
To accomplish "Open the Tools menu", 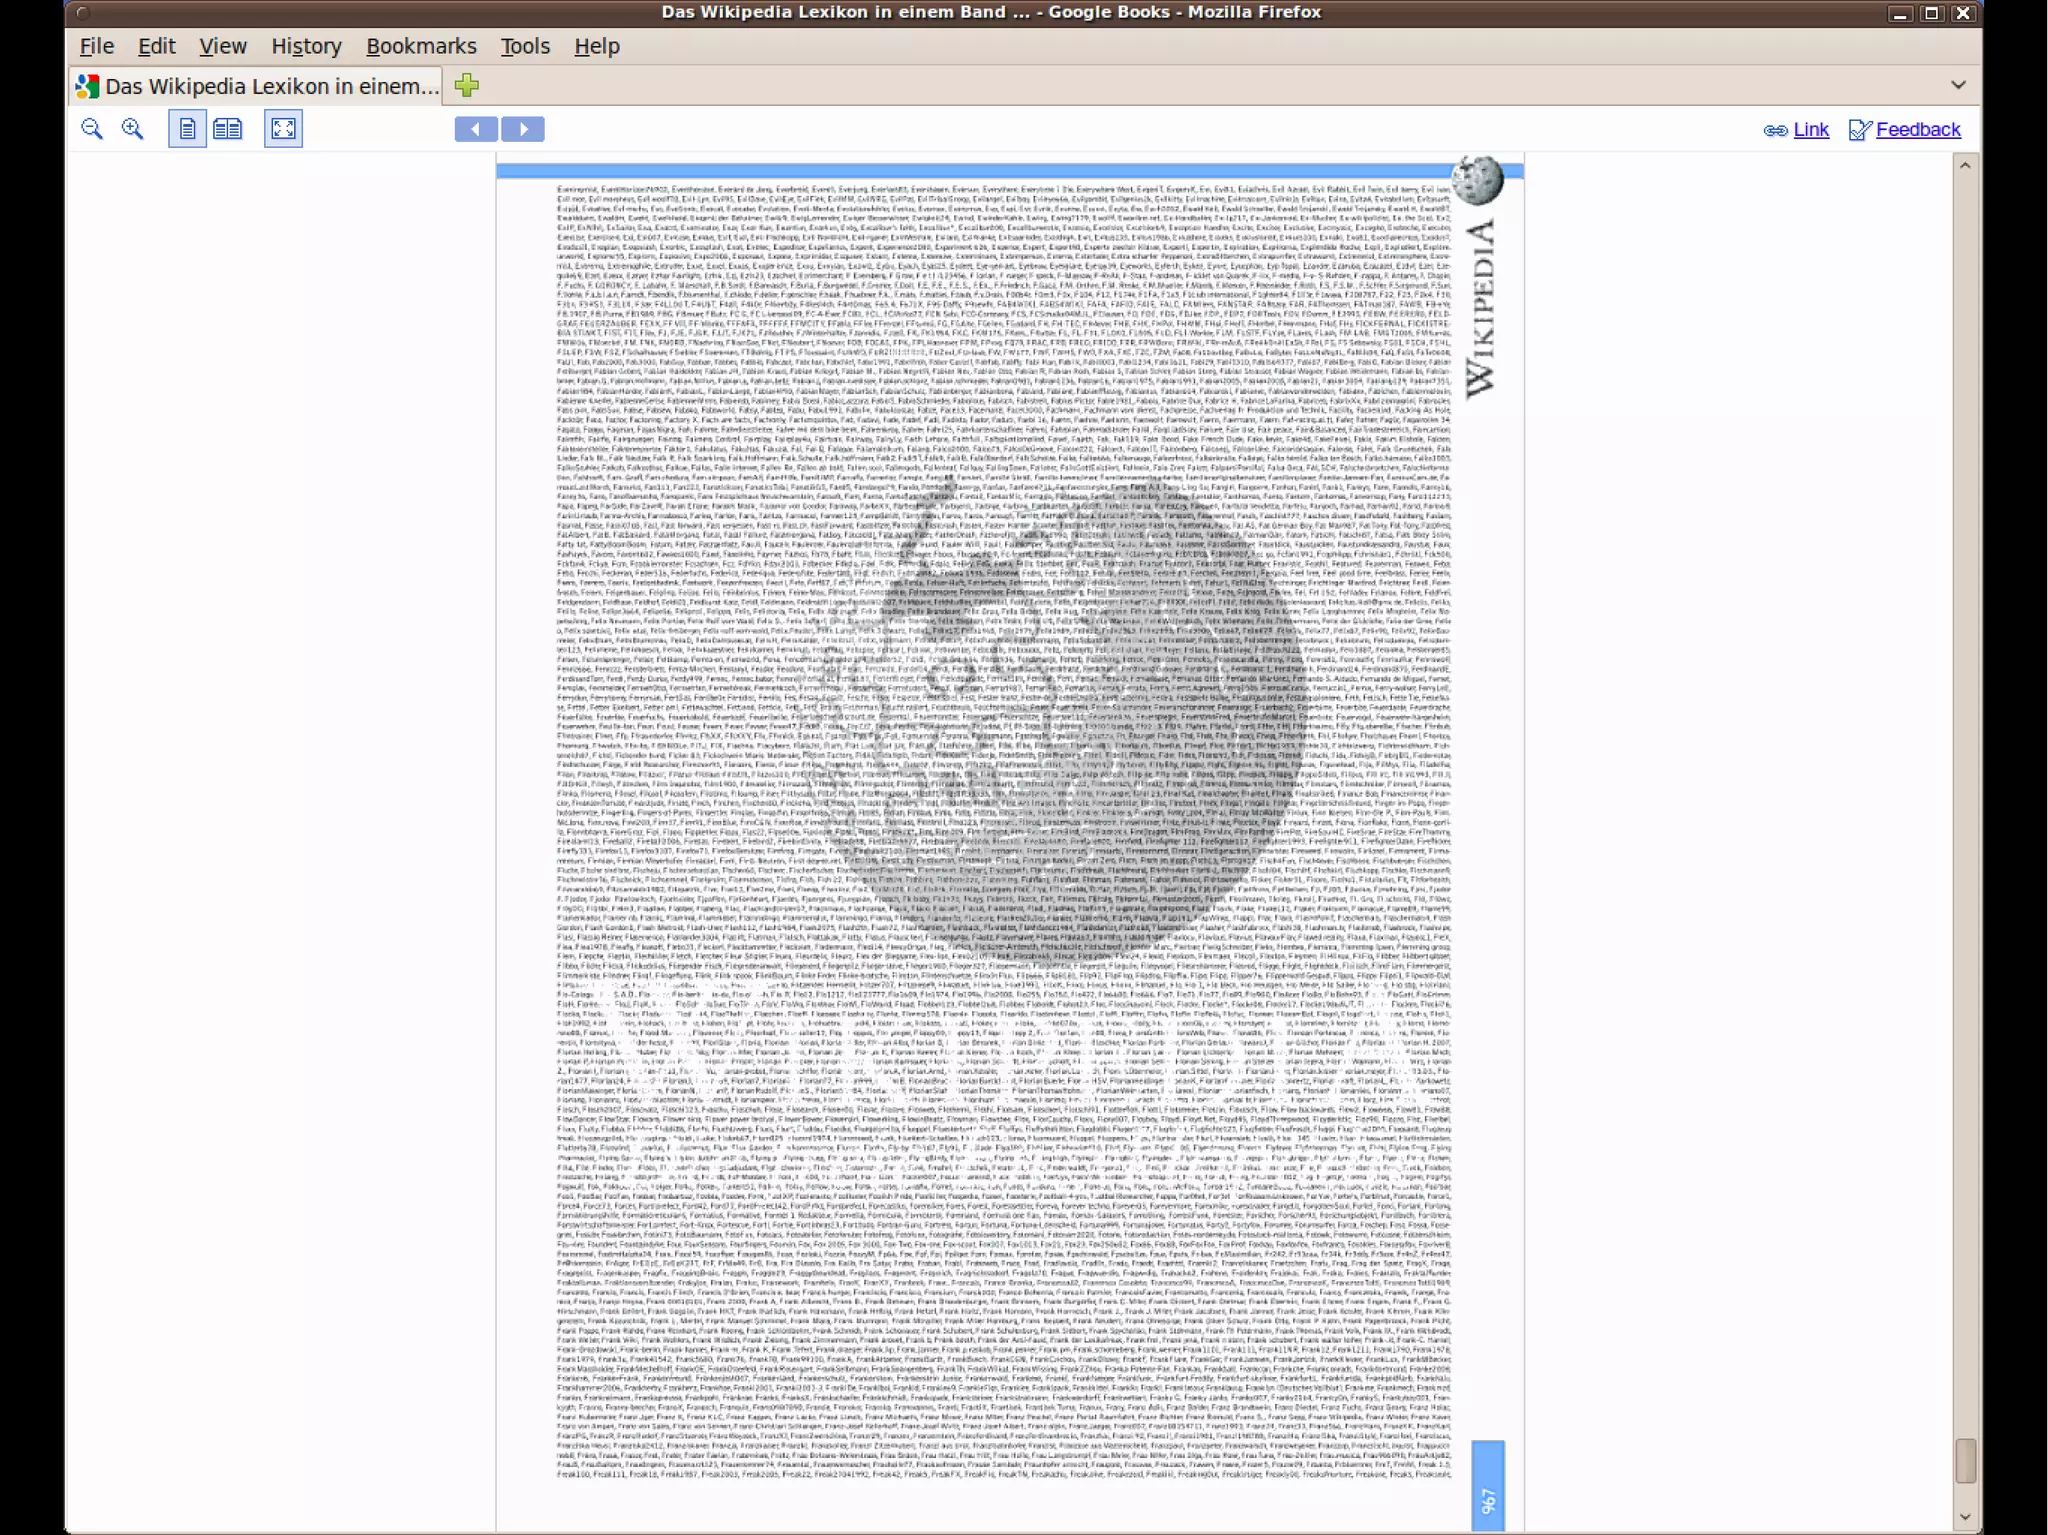I will [x=525, y=46].
